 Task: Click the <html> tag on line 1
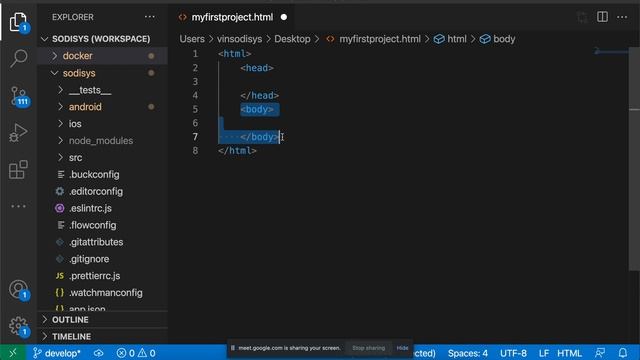(234, 54)
